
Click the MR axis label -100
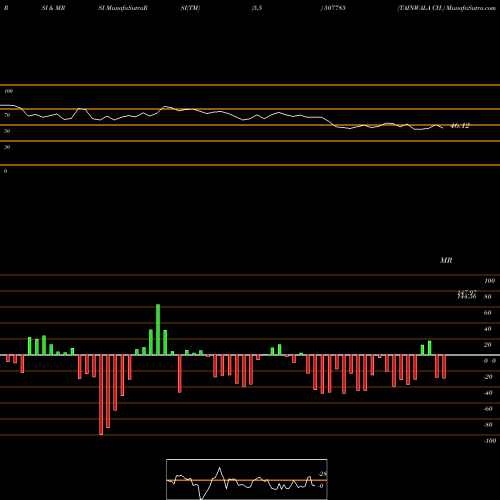tap(490, 441)
